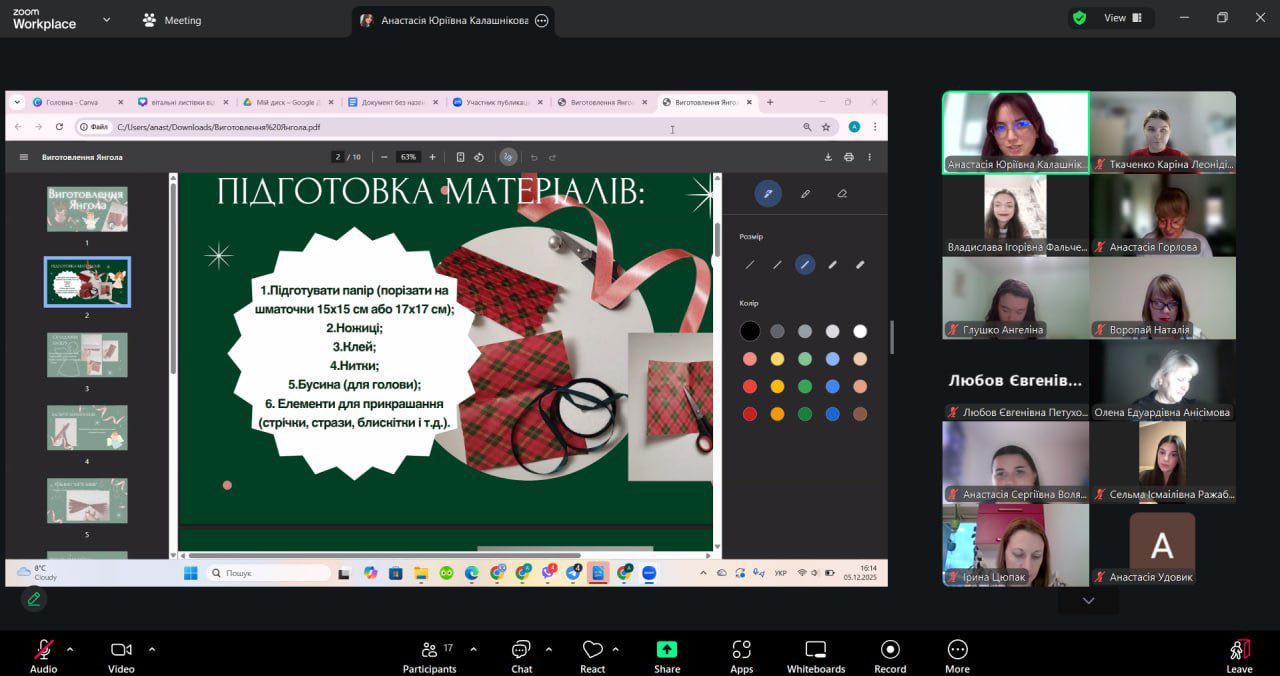Click the green annotate pencil icon
The width and height of the screenshot is (1280, 676).
click(34, 599)
